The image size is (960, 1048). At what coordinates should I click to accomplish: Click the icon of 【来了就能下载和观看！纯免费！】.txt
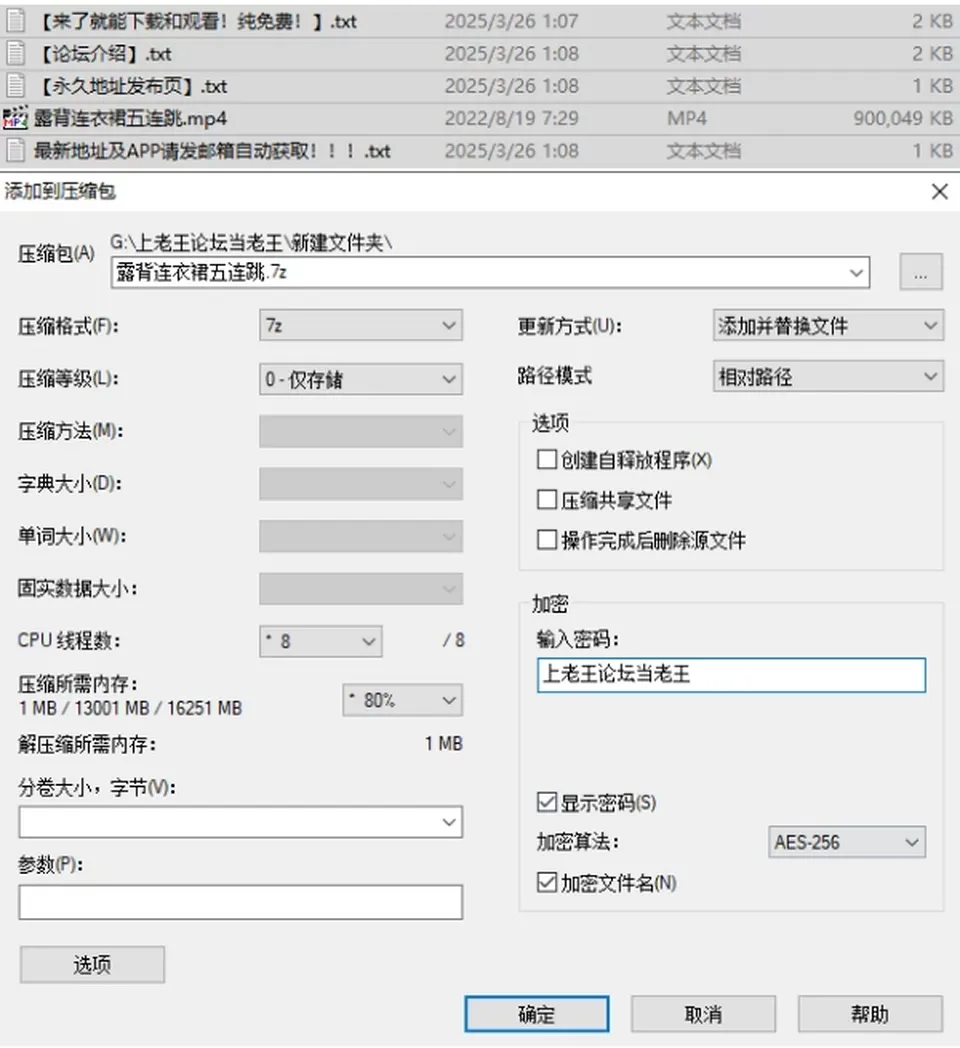(x=15, y=21)
